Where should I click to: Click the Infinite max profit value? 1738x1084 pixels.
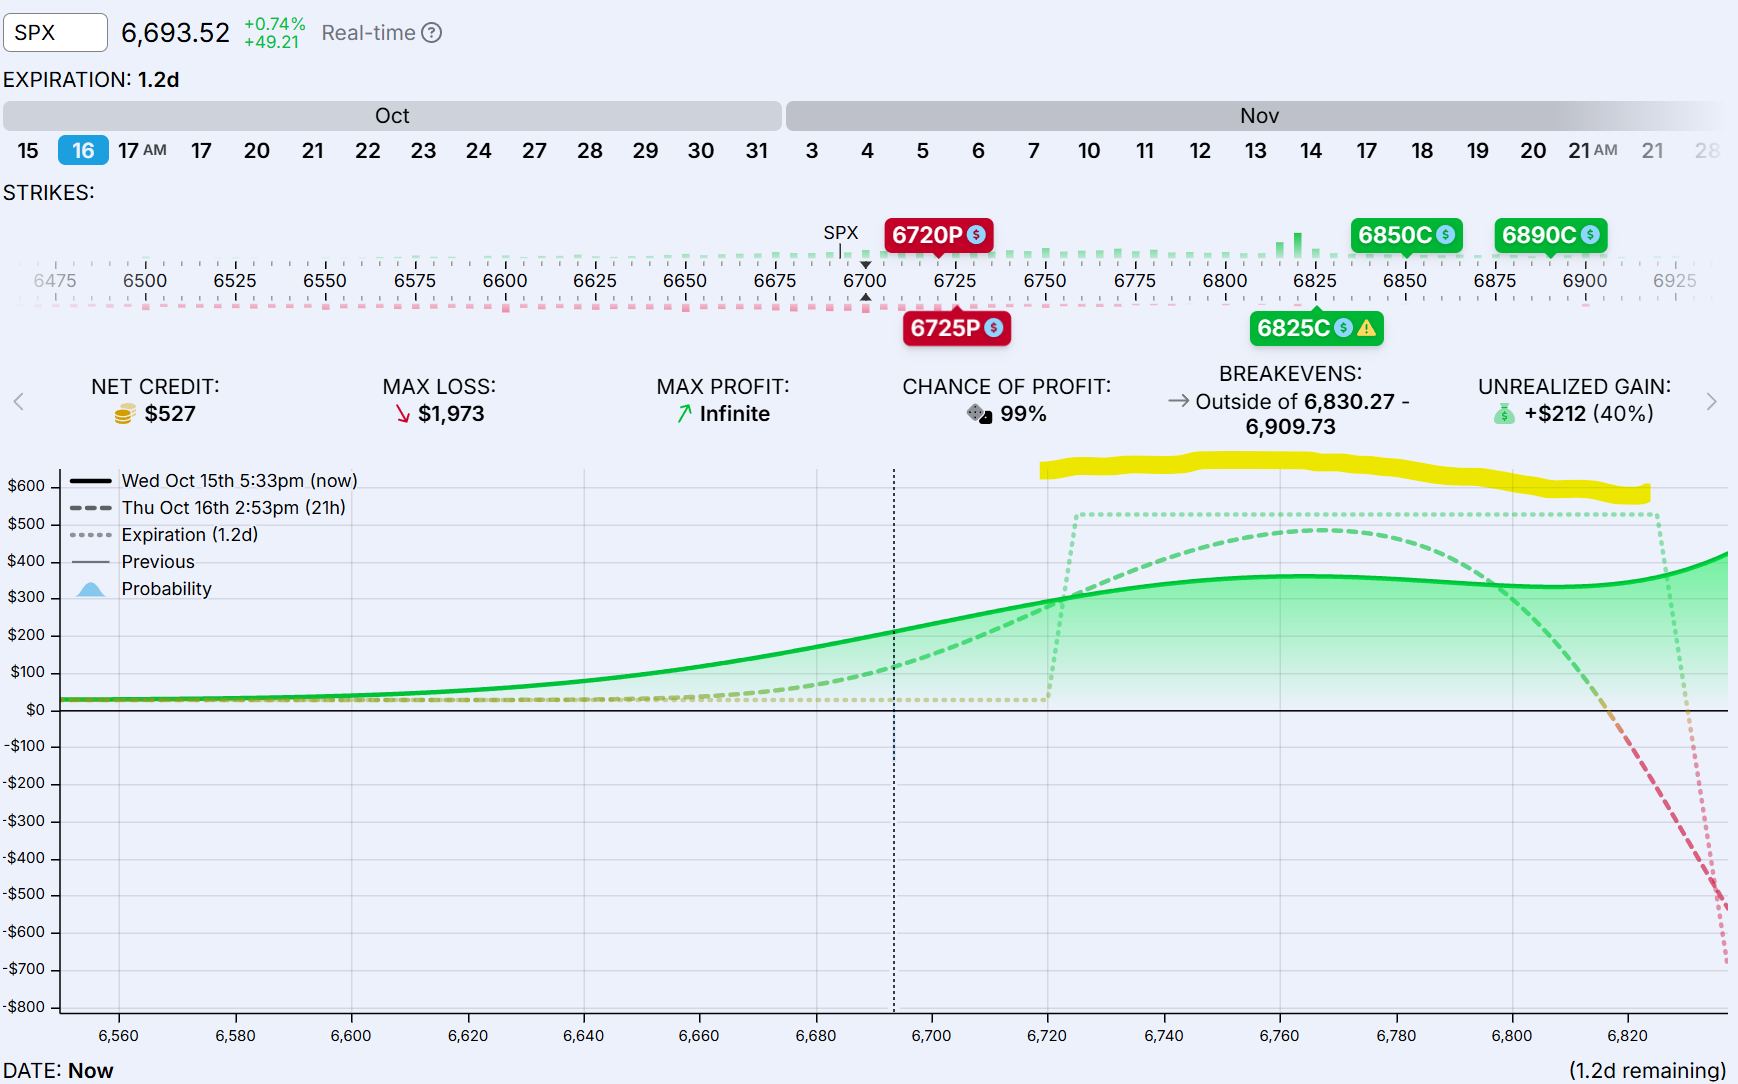click(734, 414)
